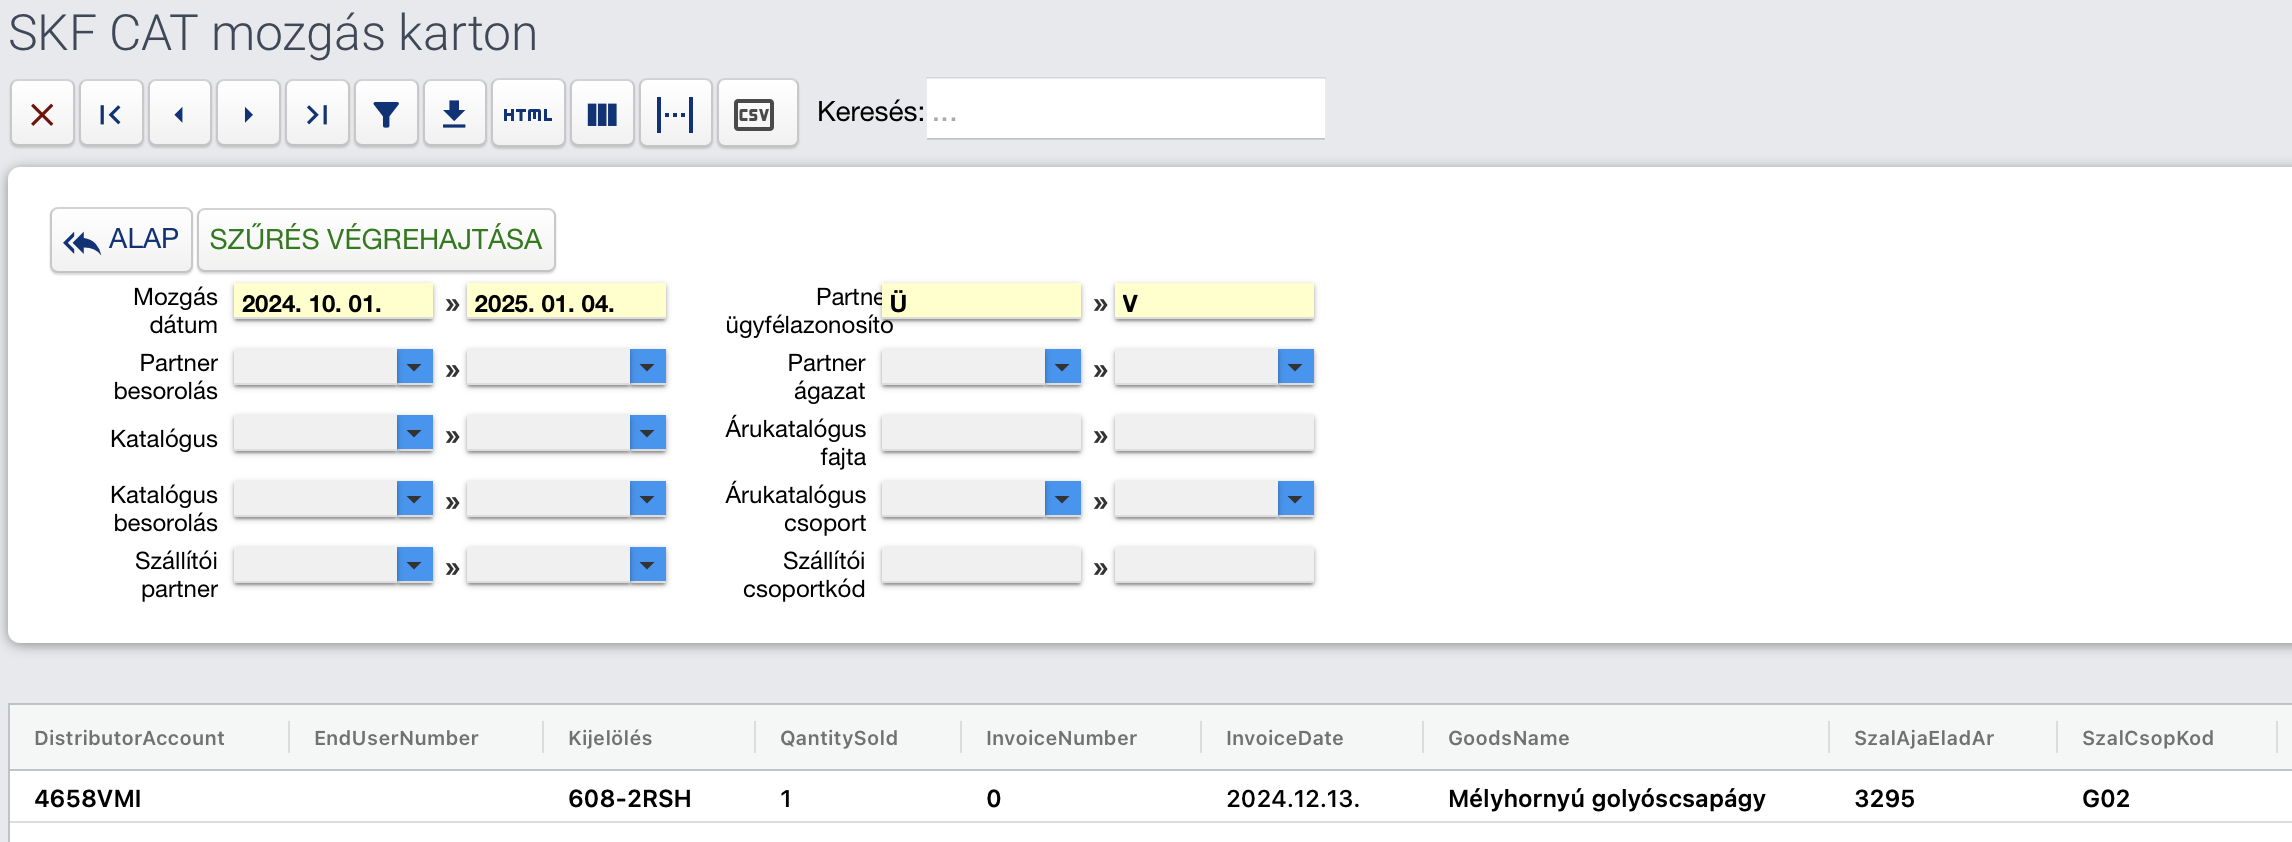Open Partner ágazat from dropdown
Image resolution: width=2292 pixels, height=842 pixels.
click(x=1062, y=367)
